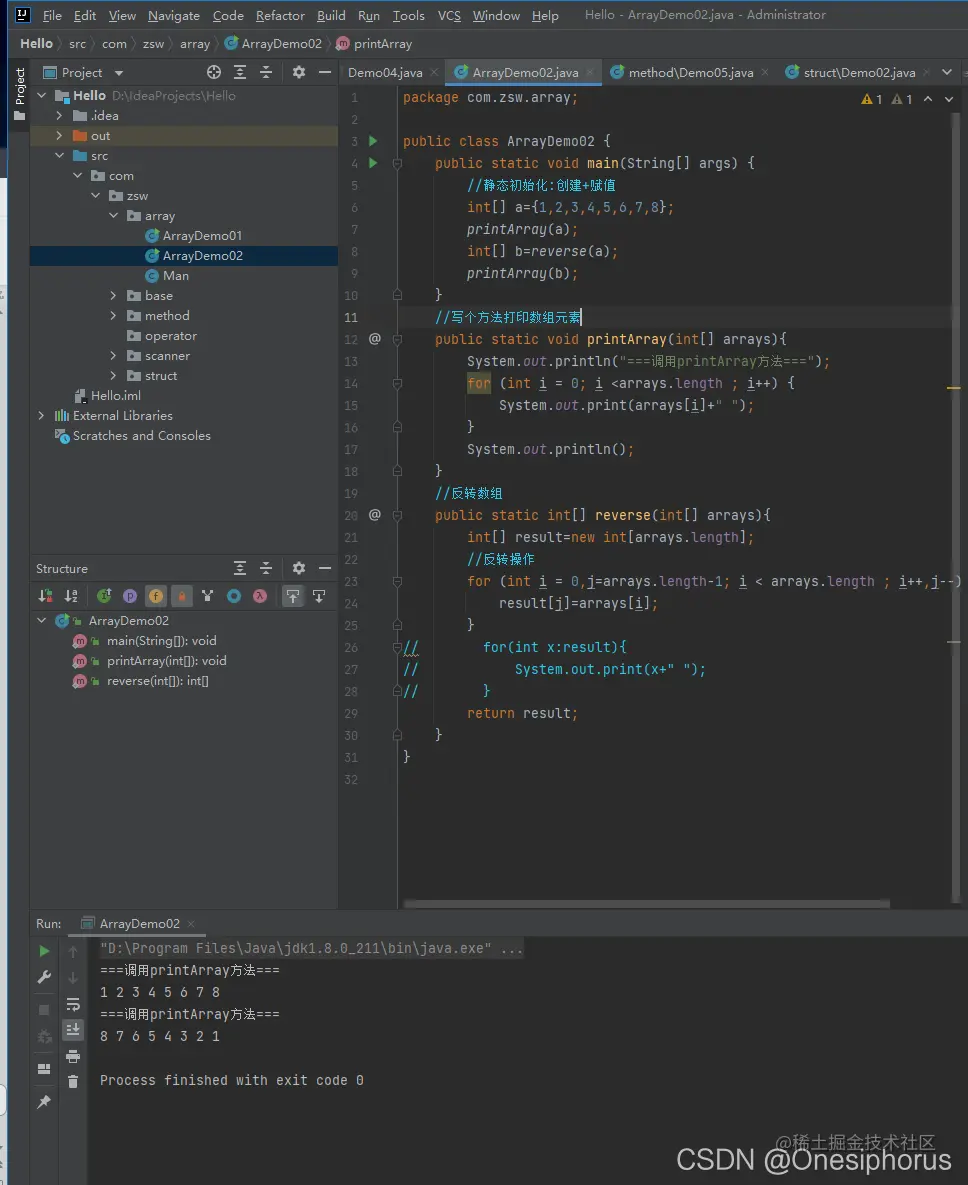
Task: Toggle Show Anonymous Classes blue circle icon
Action: click(x=234, y=596)
